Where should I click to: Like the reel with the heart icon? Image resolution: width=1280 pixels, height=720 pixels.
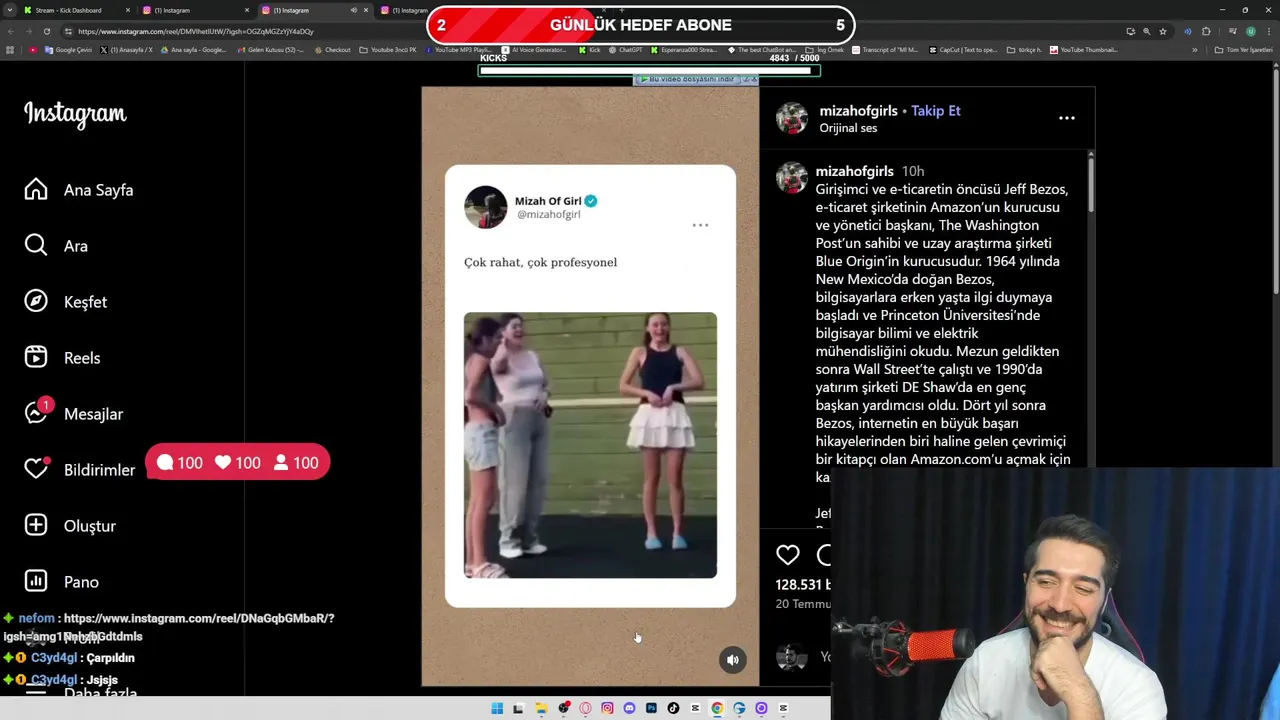coord(788,555)
